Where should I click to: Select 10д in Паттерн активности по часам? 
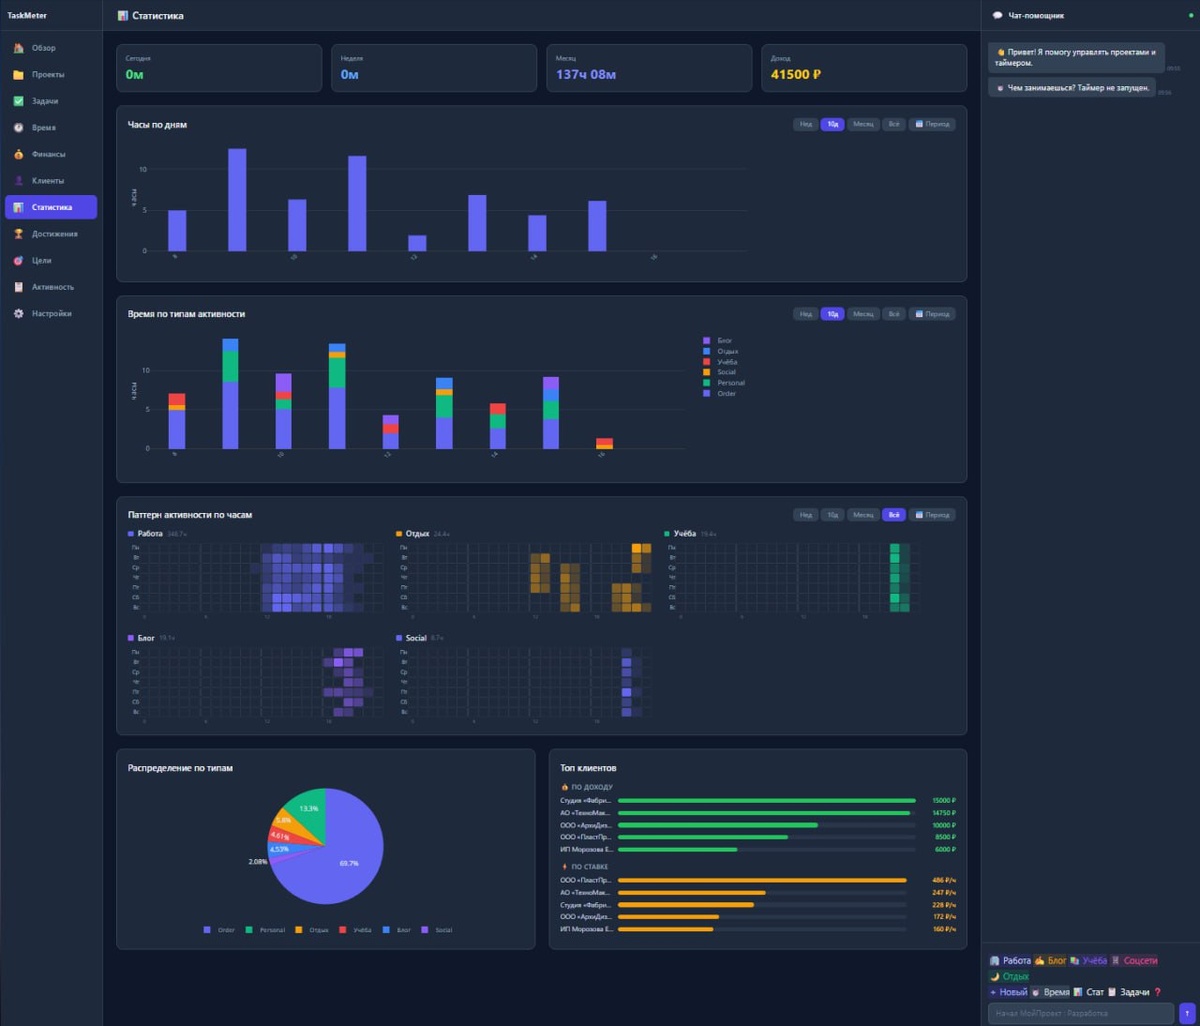(x=832, y=515)
